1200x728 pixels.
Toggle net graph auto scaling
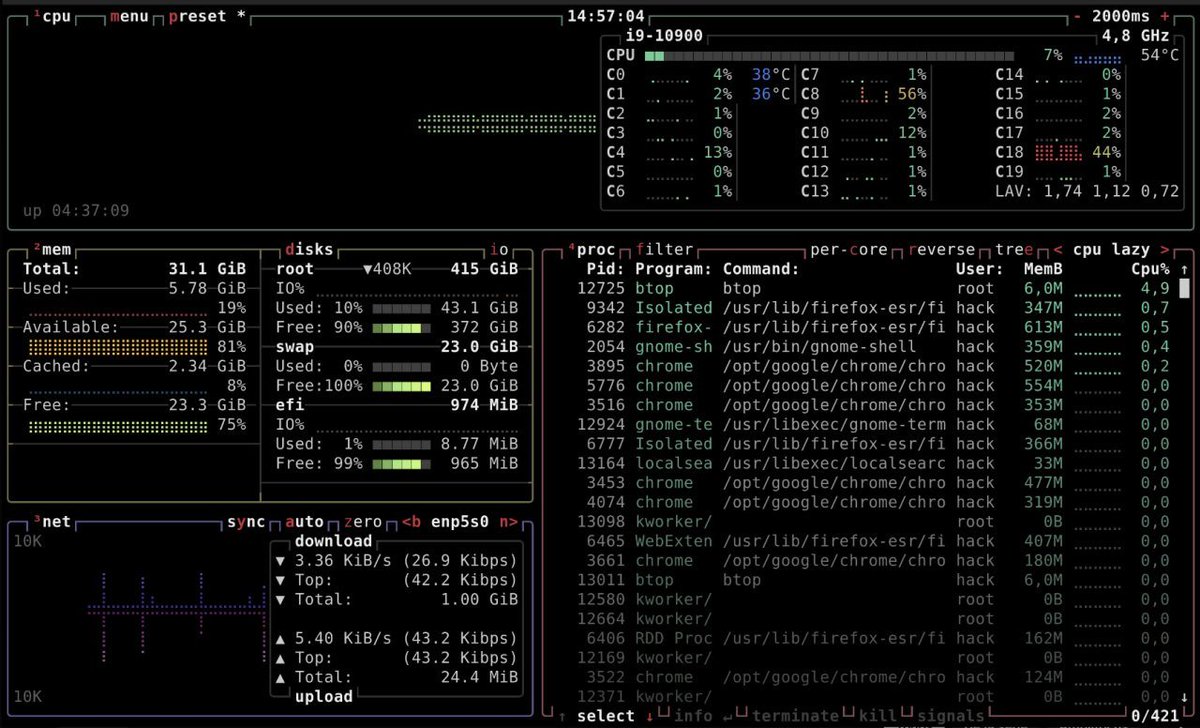pyautogui.click(x=305, y=522)
